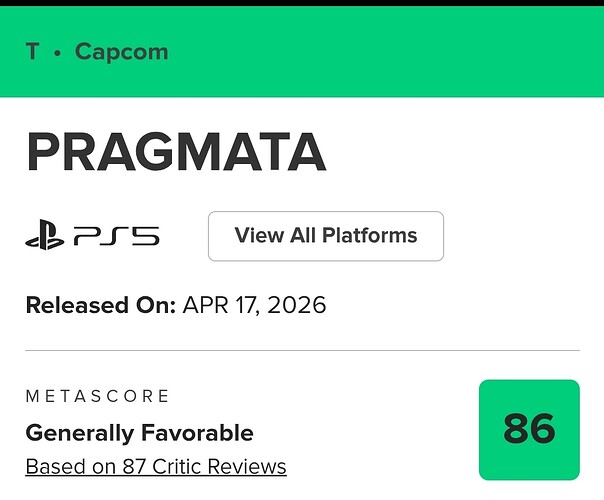604x500 pixels.
Task: Click the green 86 Metascore box
Action: click(x=529, y=429)
